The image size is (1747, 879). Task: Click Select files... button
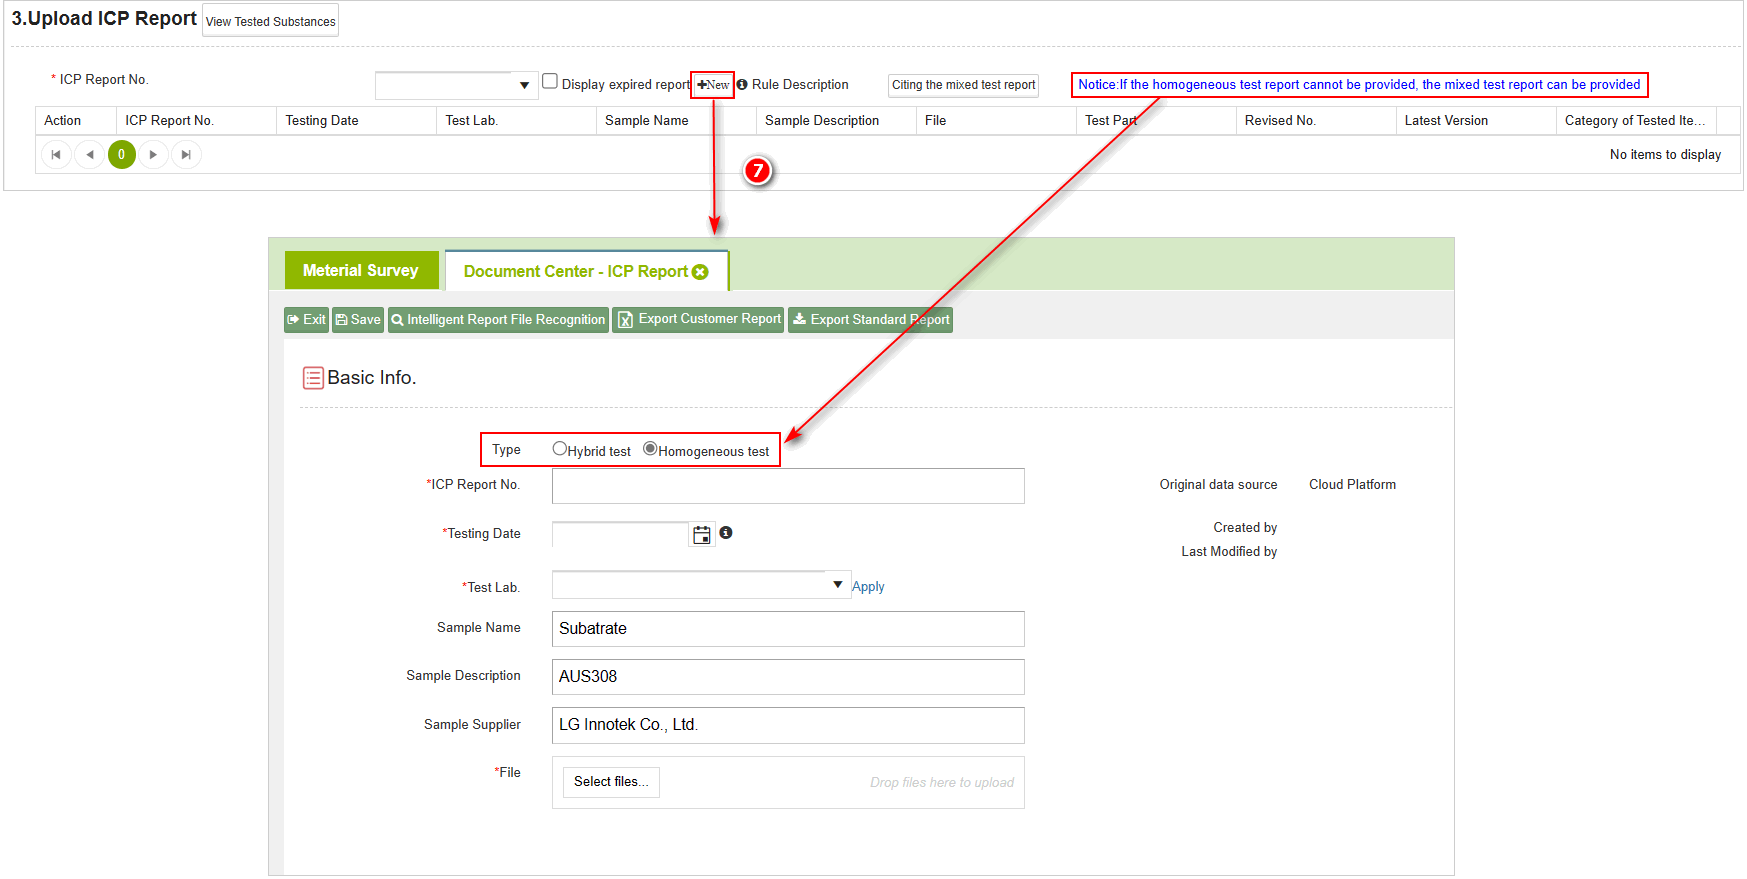coord(611,782)
